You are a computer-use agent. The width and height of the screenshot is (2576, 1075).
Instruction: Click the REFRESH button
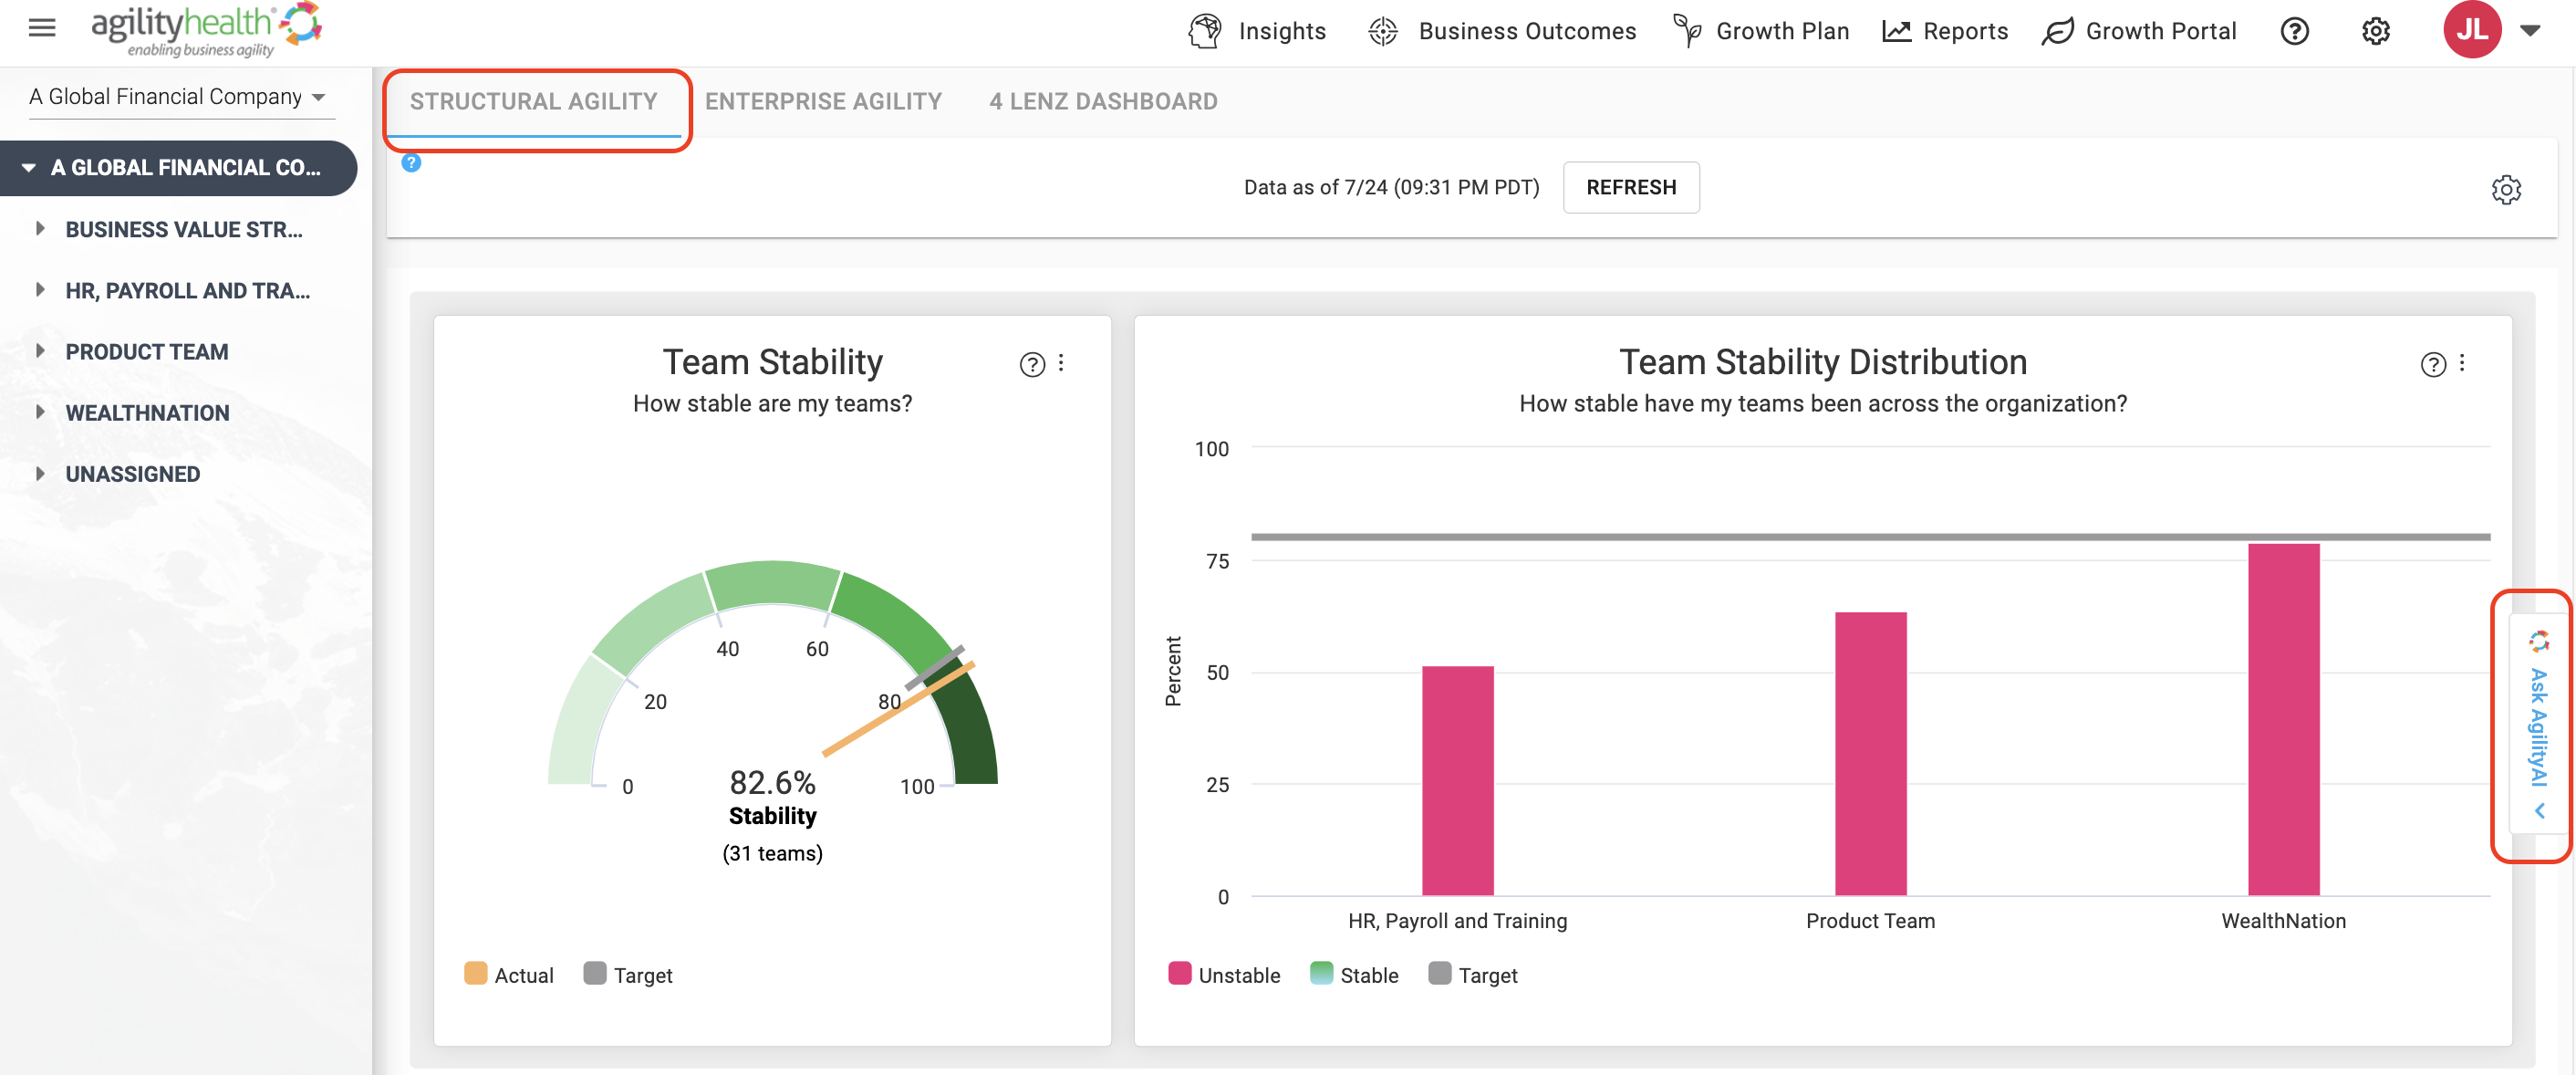click(x=1631, y=187)
